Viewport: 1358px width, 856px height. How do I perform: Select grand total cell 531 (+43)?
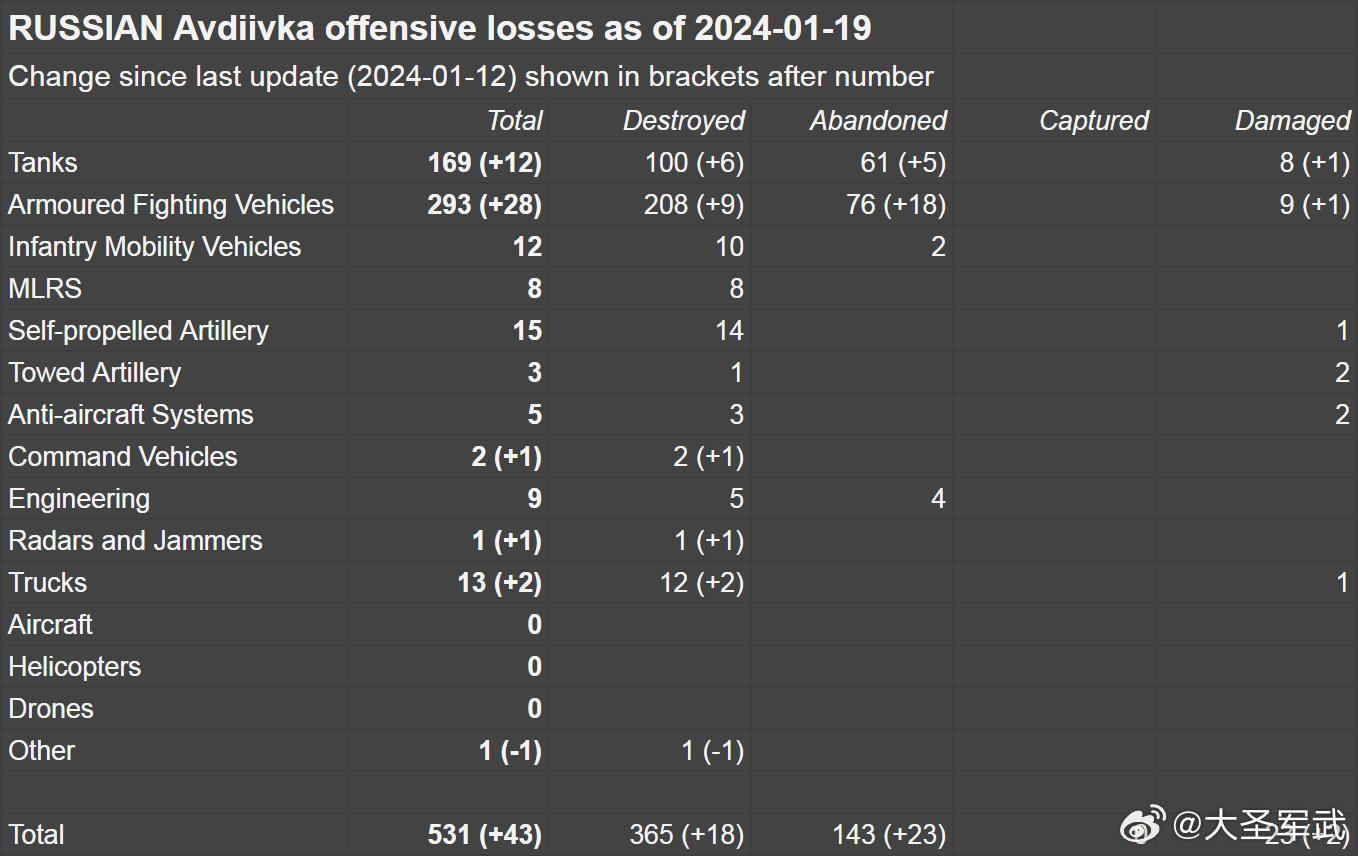click(485, 835)
